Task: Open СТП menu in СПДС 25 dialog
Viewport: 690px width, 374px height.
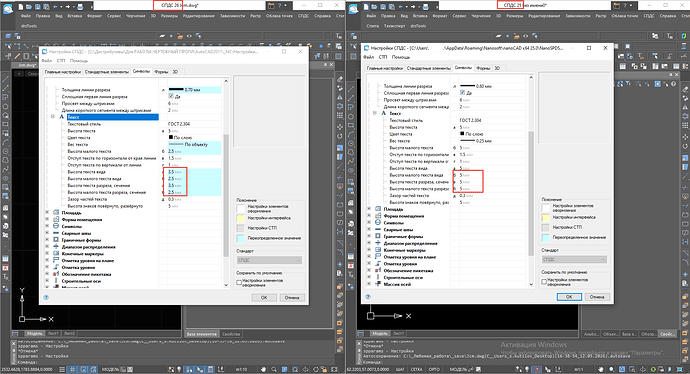Action: coord(382,57)
